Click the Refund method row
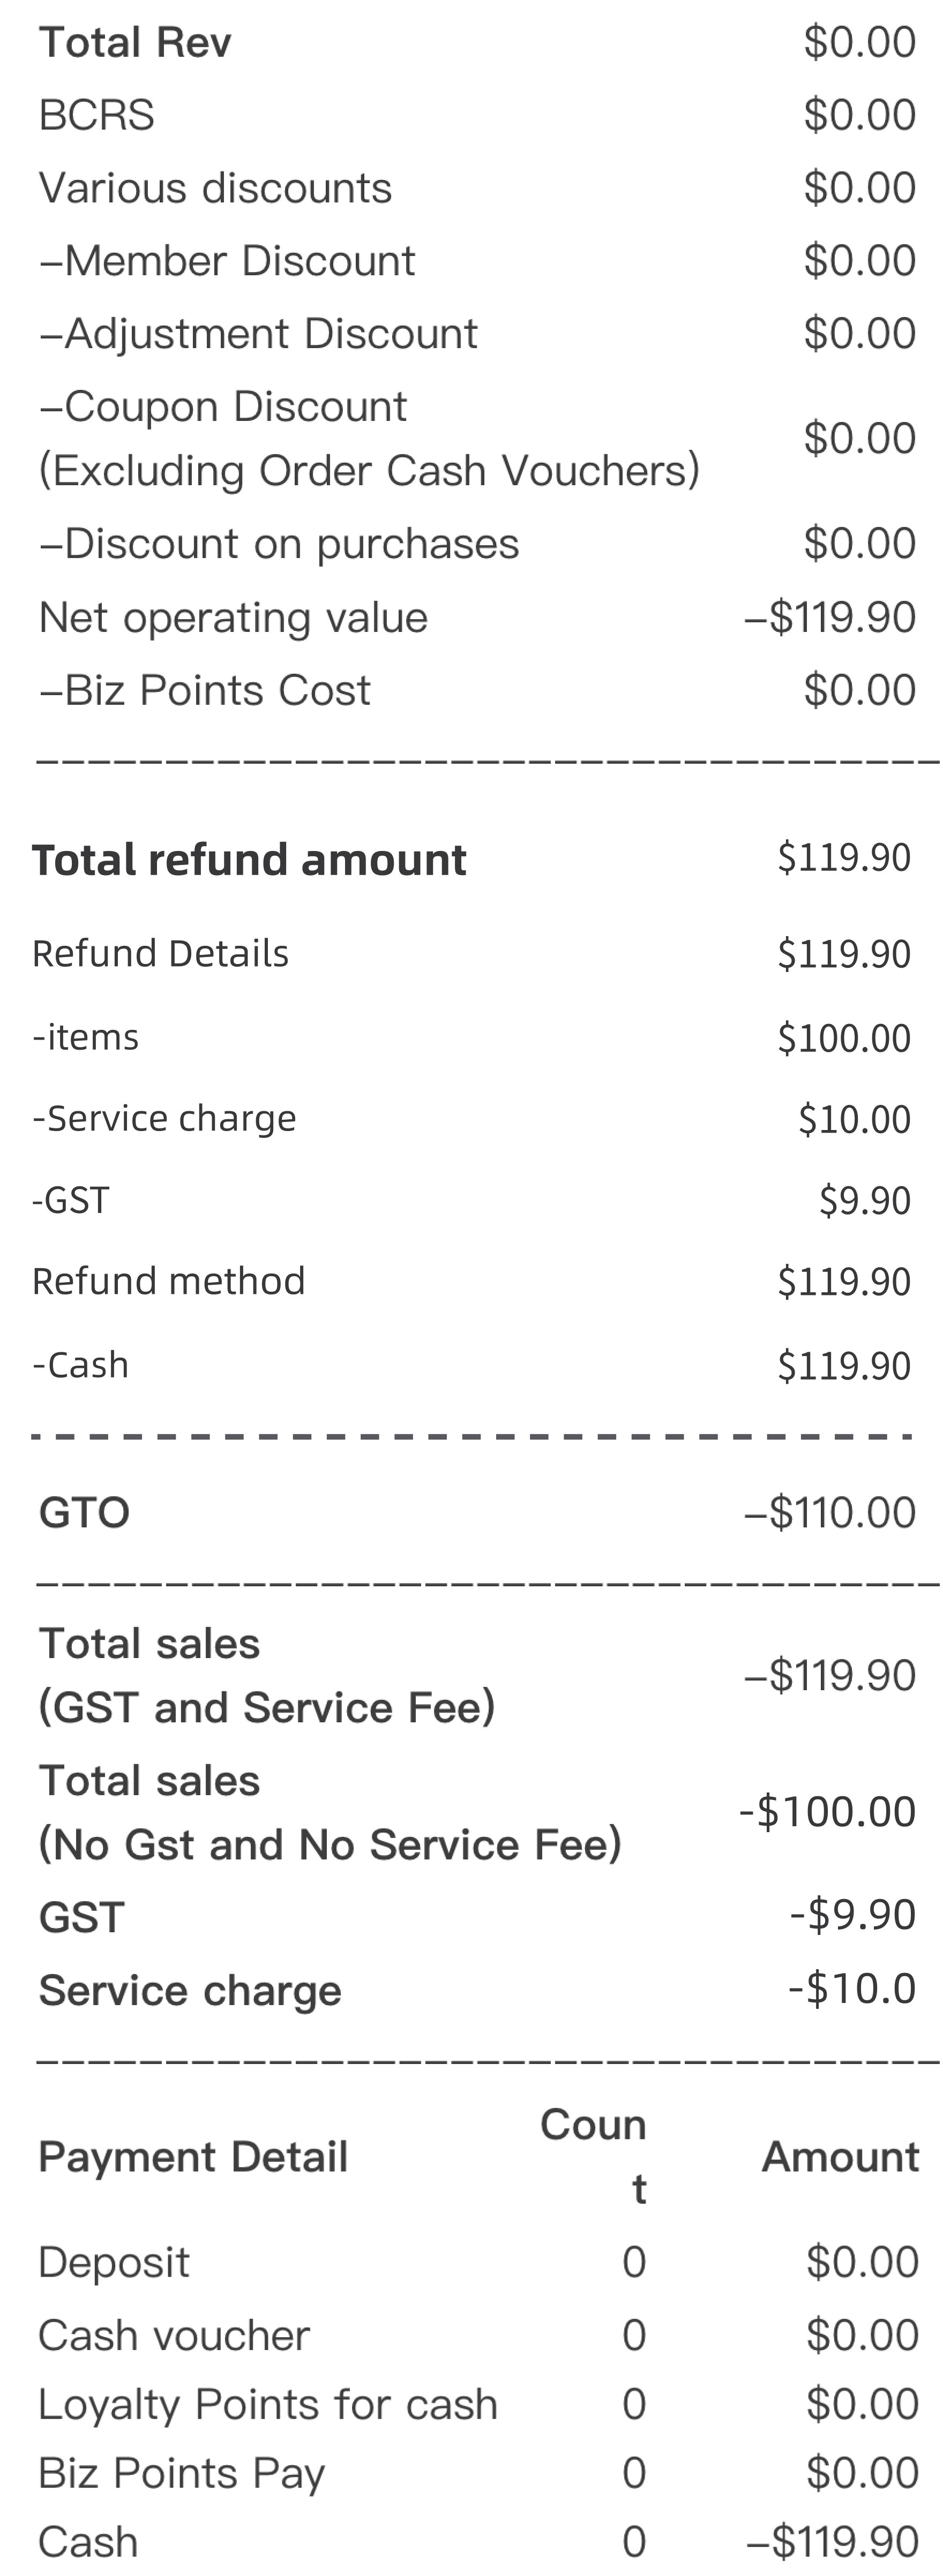 (471, 1281)
